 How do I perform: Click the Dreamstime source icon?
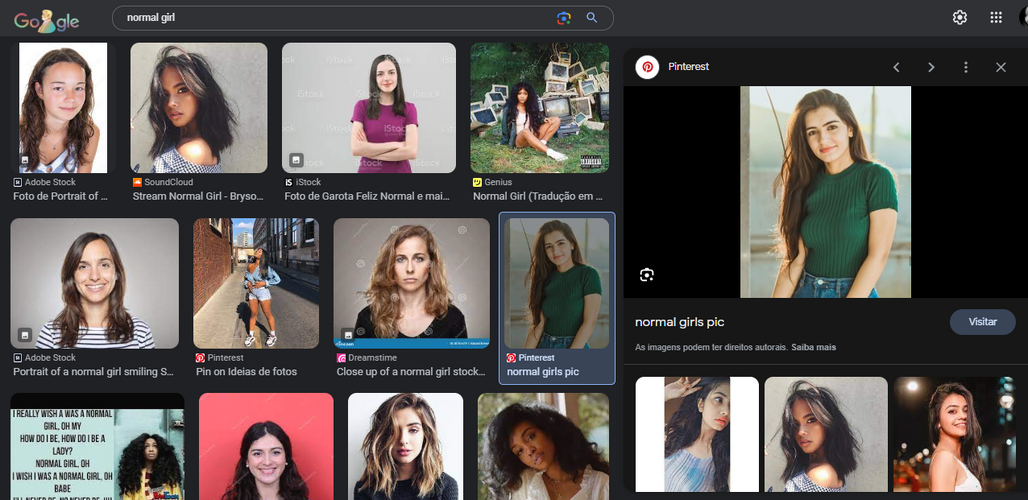coord(341,358)
